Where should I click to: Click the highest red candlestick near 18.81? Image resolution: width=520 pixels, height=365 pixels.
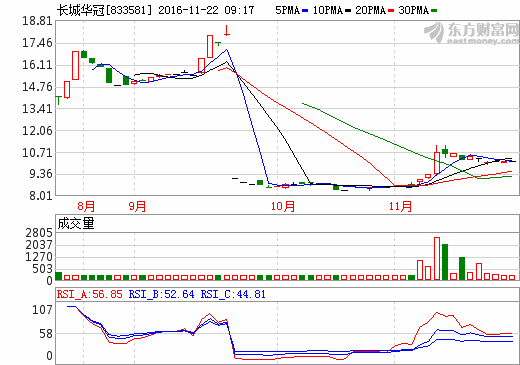pyautogui.click(x=227, y=30)
